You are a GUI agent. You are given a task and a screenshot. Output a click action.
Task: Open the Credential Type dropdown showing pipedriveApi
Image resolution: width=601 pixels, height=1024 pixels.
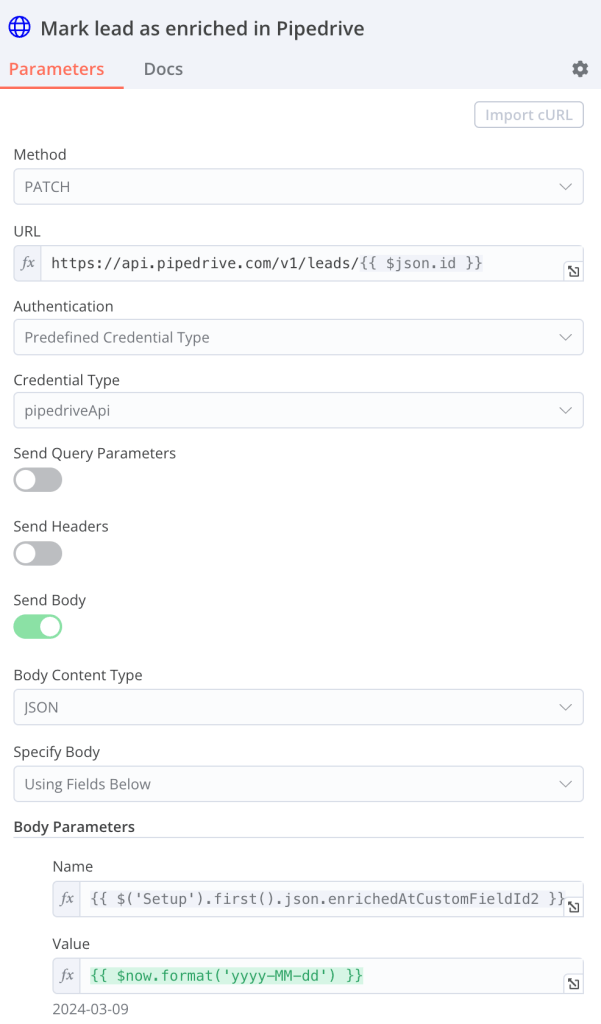[x=300, y=410]
